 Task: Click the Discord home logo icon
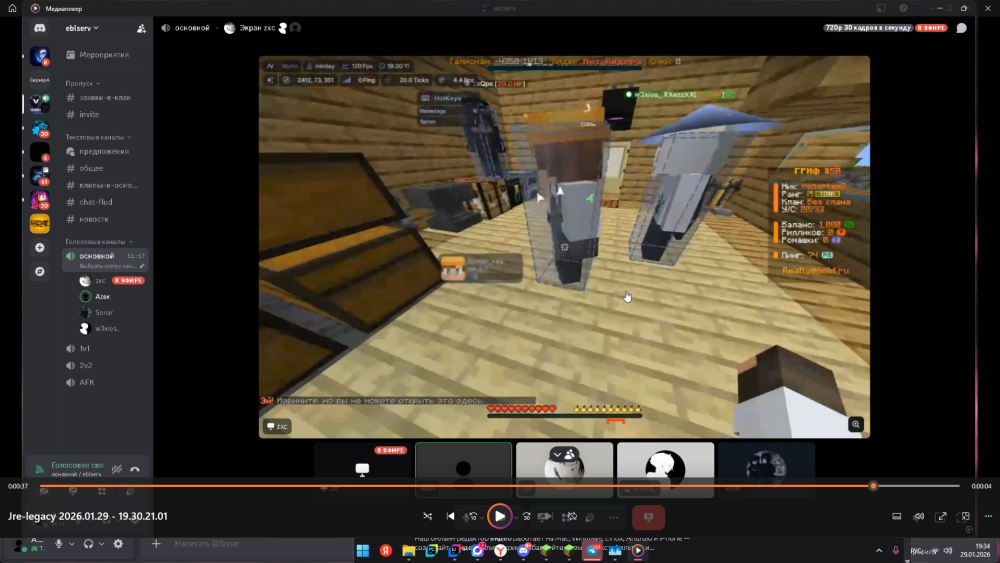point(40,28)
